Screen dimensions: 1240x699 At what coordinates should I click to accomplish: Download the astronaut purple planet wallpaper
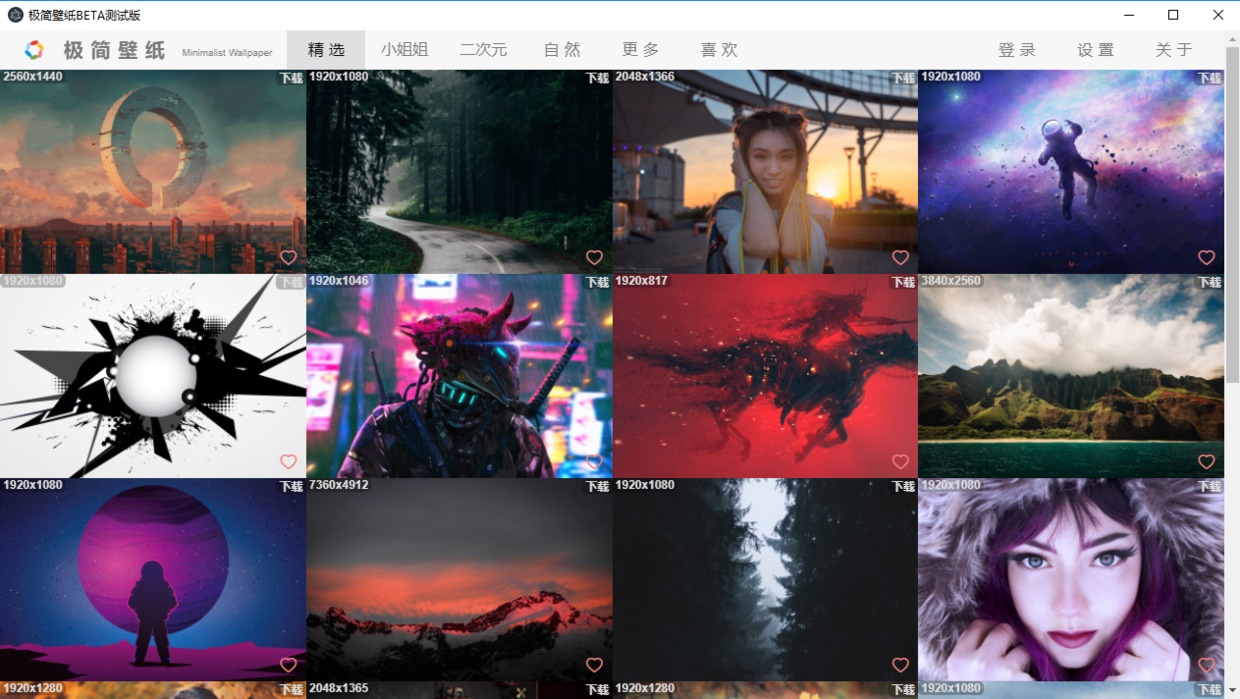291,486
